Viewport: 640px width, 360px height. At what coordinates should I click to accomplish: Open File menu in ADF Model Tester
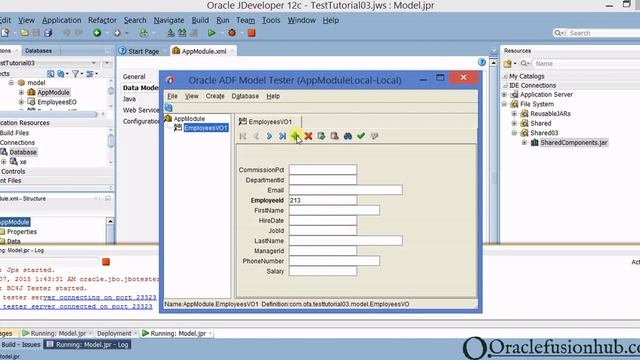pos(172,96)
